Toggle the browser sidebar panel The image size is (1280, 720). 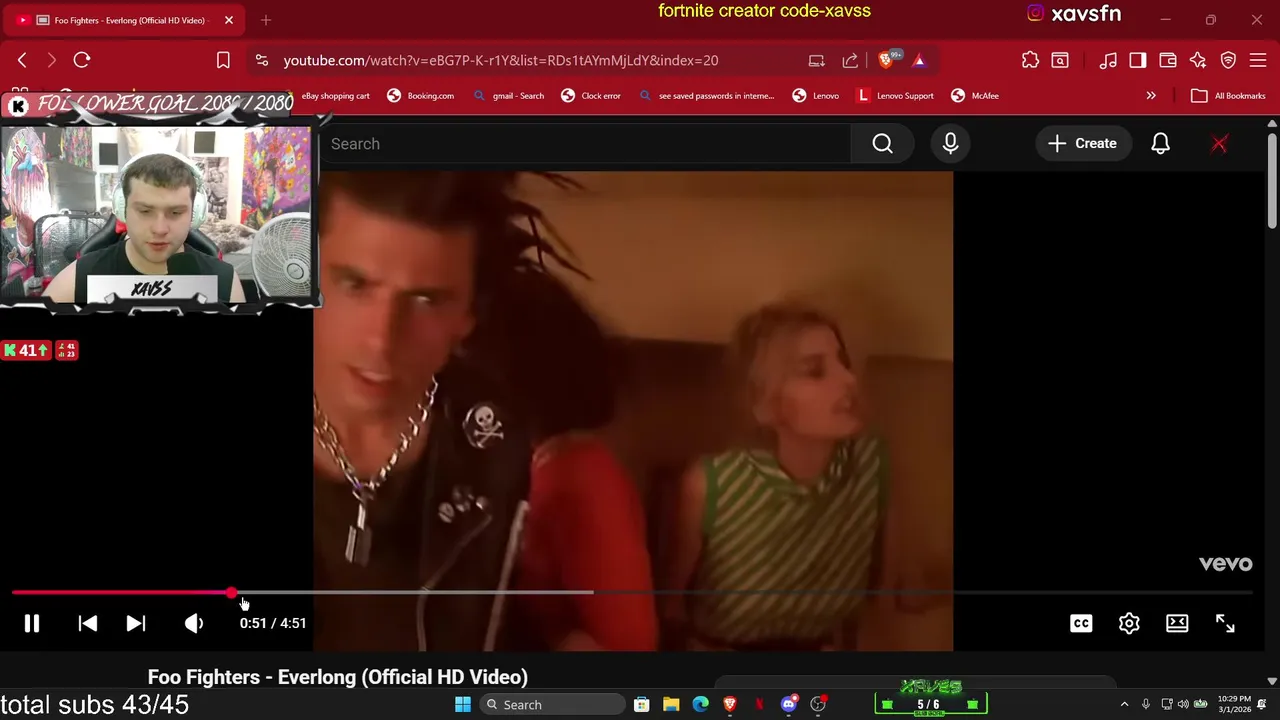(1138, 61)
